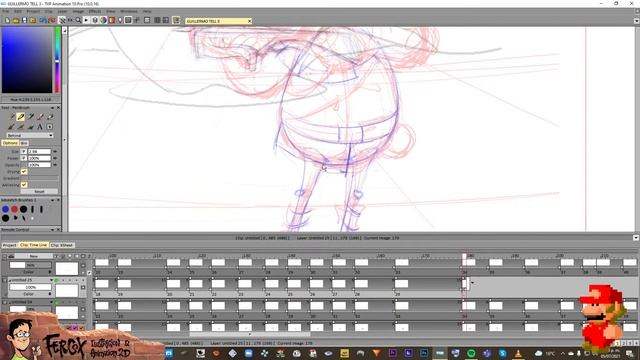Screen dimensions: 640x360
Task: Toggle green visibility dot of Untitled 25 layer
Action: pos(57,280)
